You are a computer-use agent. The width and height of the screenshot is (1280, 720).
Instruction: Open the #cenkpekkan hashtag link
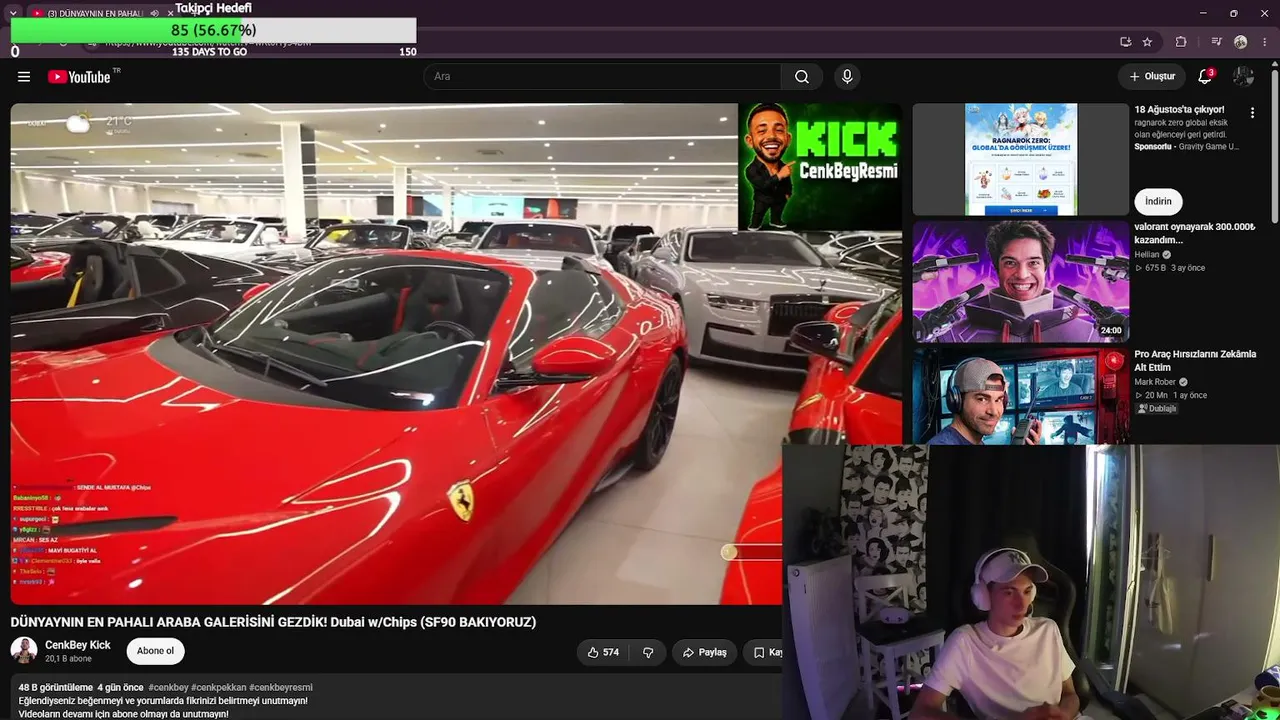(218, 688)
